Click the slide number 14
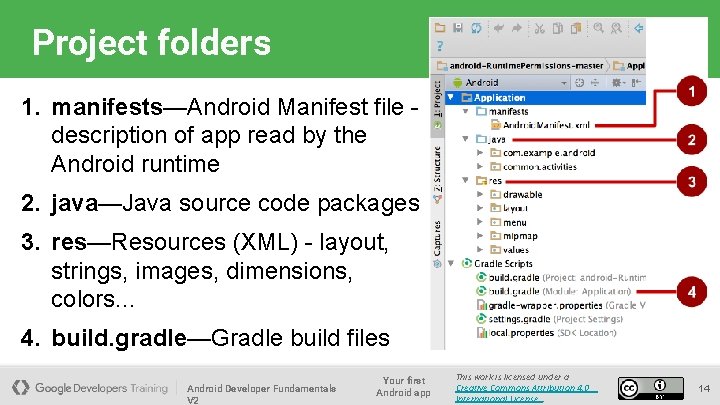The height and width of the screenshot is (405, 720). [704, 388]
